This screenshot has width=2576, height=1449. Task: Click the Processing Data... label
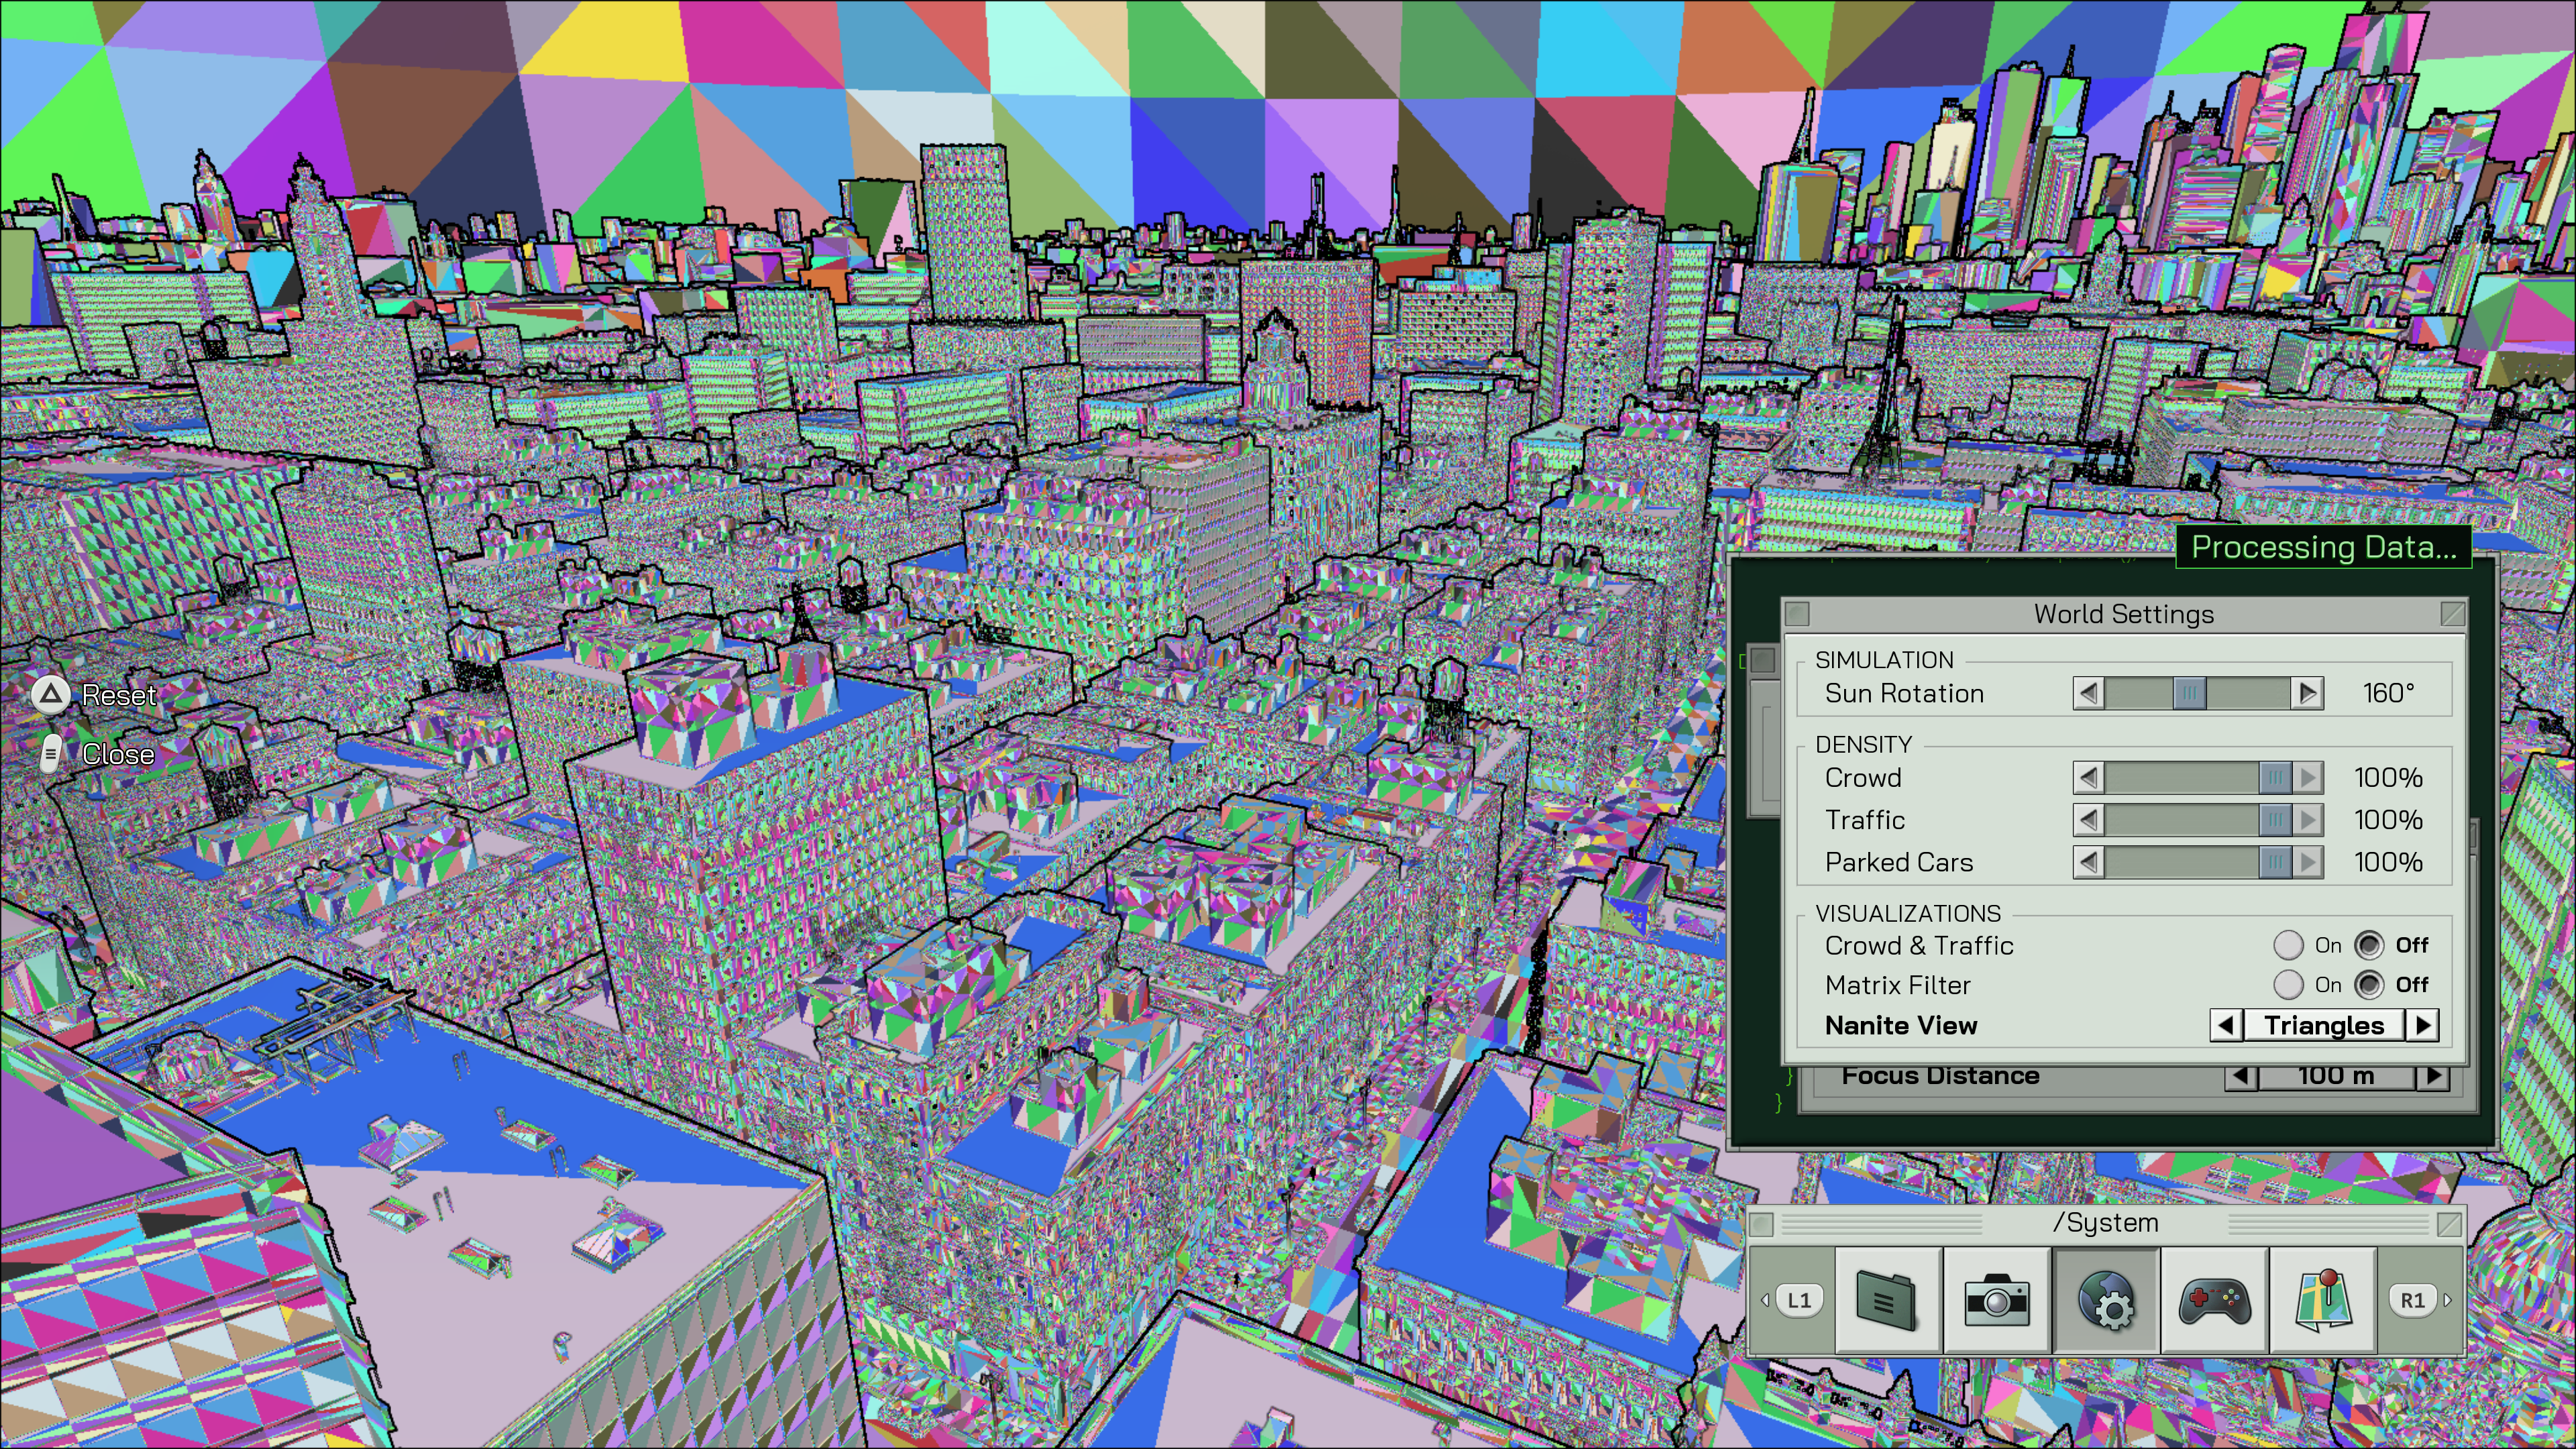tap(2324, 547)
